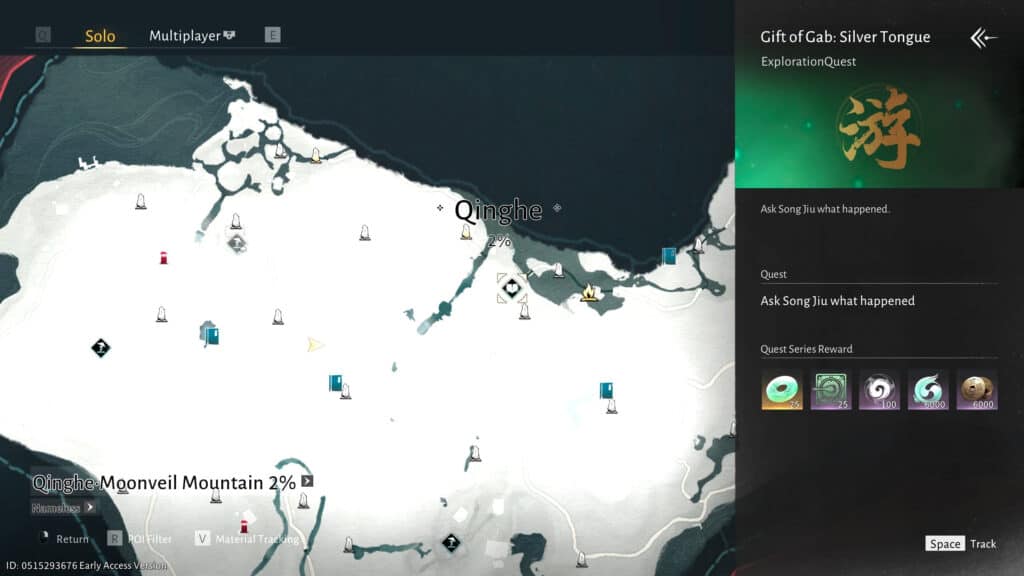1024x576 pixels.
Task: Click the golden campfire icon on map
Action: coord(589,292)
